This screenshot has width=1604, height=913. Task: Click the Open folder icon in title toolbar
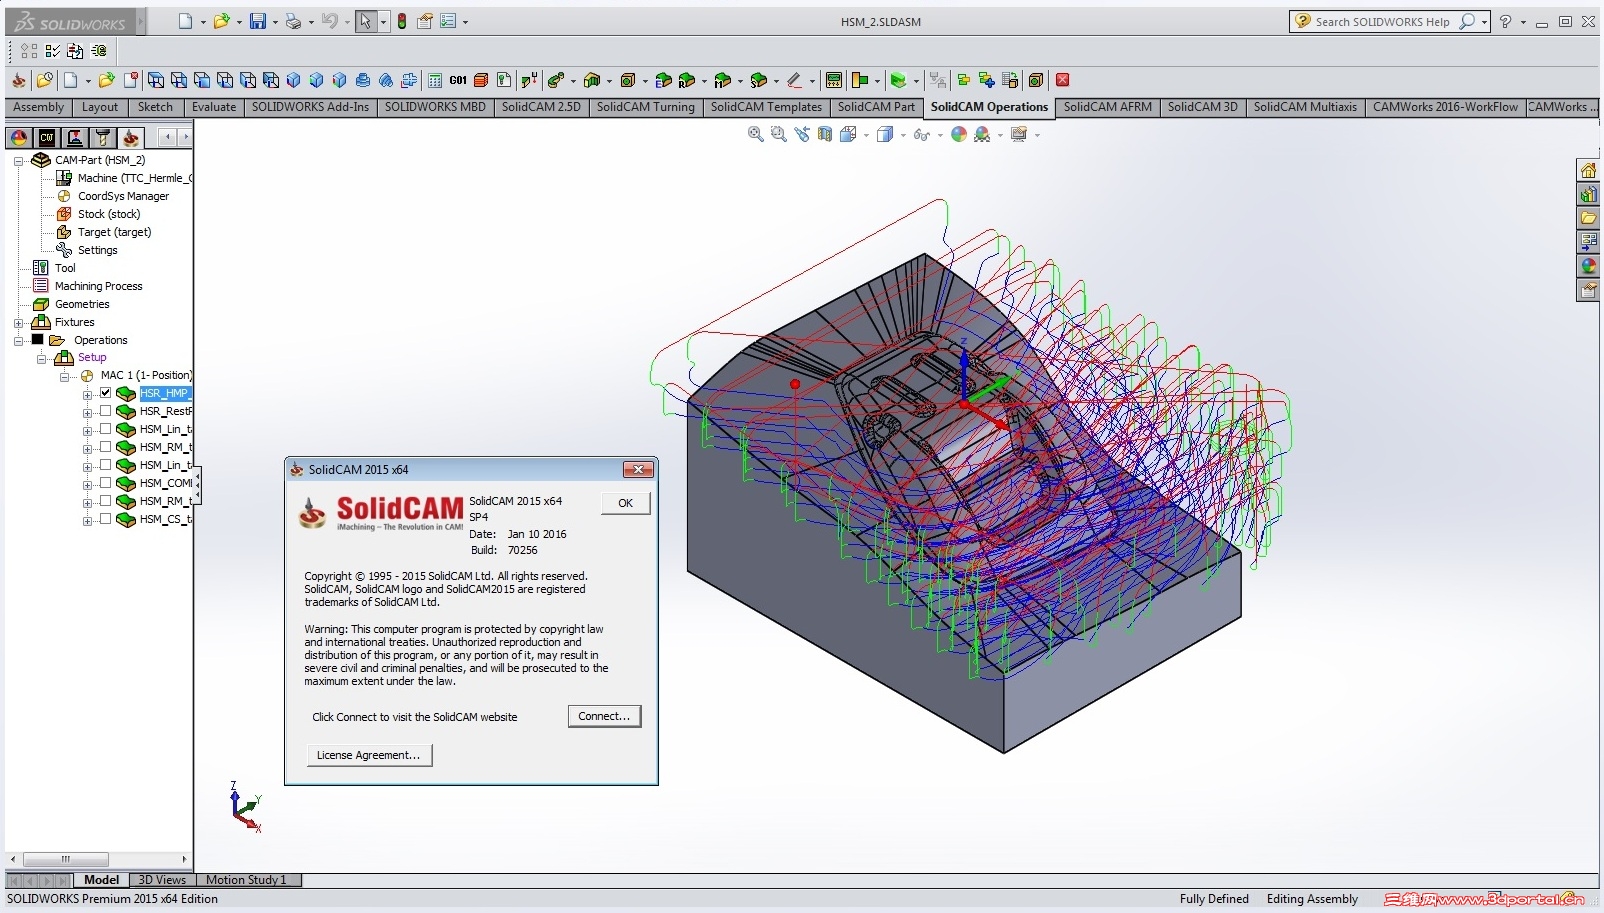222,21
